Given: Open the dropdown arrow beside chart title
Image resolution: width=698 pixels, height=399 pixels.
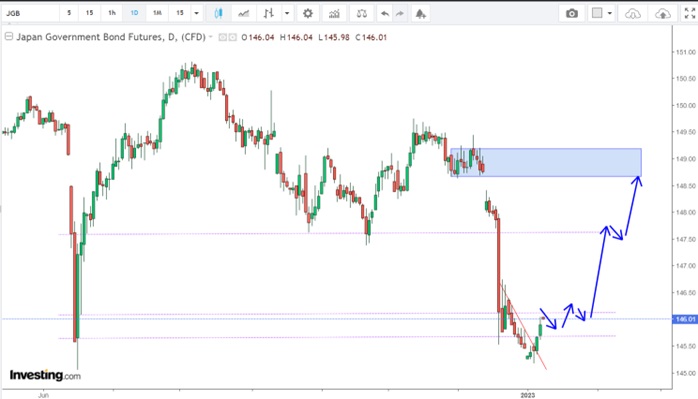Looking at the screenshot, I should [211, 37].
